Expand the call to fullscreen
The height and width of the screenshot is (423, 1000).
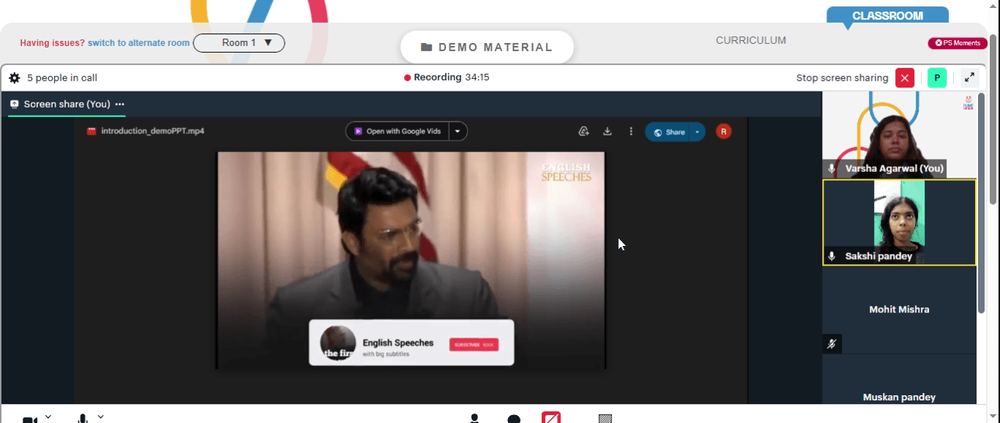click(x=969, y=78)
